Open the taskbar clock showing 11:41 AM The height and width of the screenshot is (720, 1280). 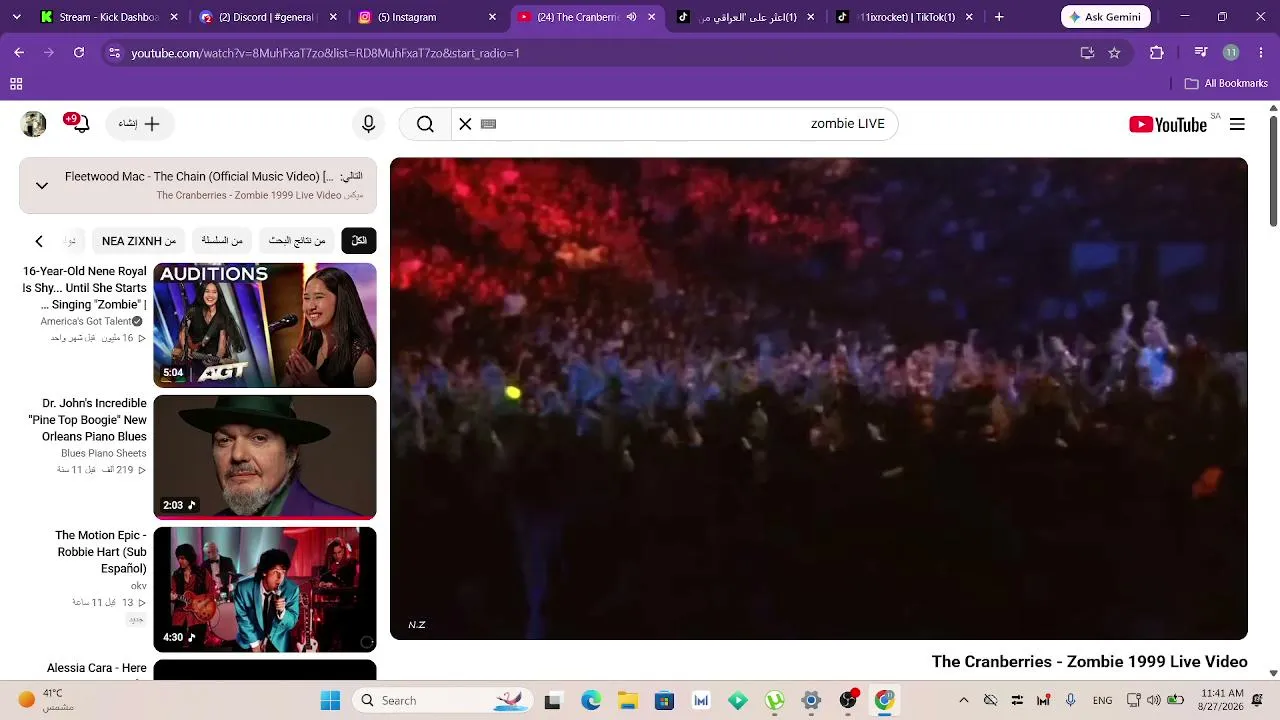pyautogui.click(x=1222, y=700)
